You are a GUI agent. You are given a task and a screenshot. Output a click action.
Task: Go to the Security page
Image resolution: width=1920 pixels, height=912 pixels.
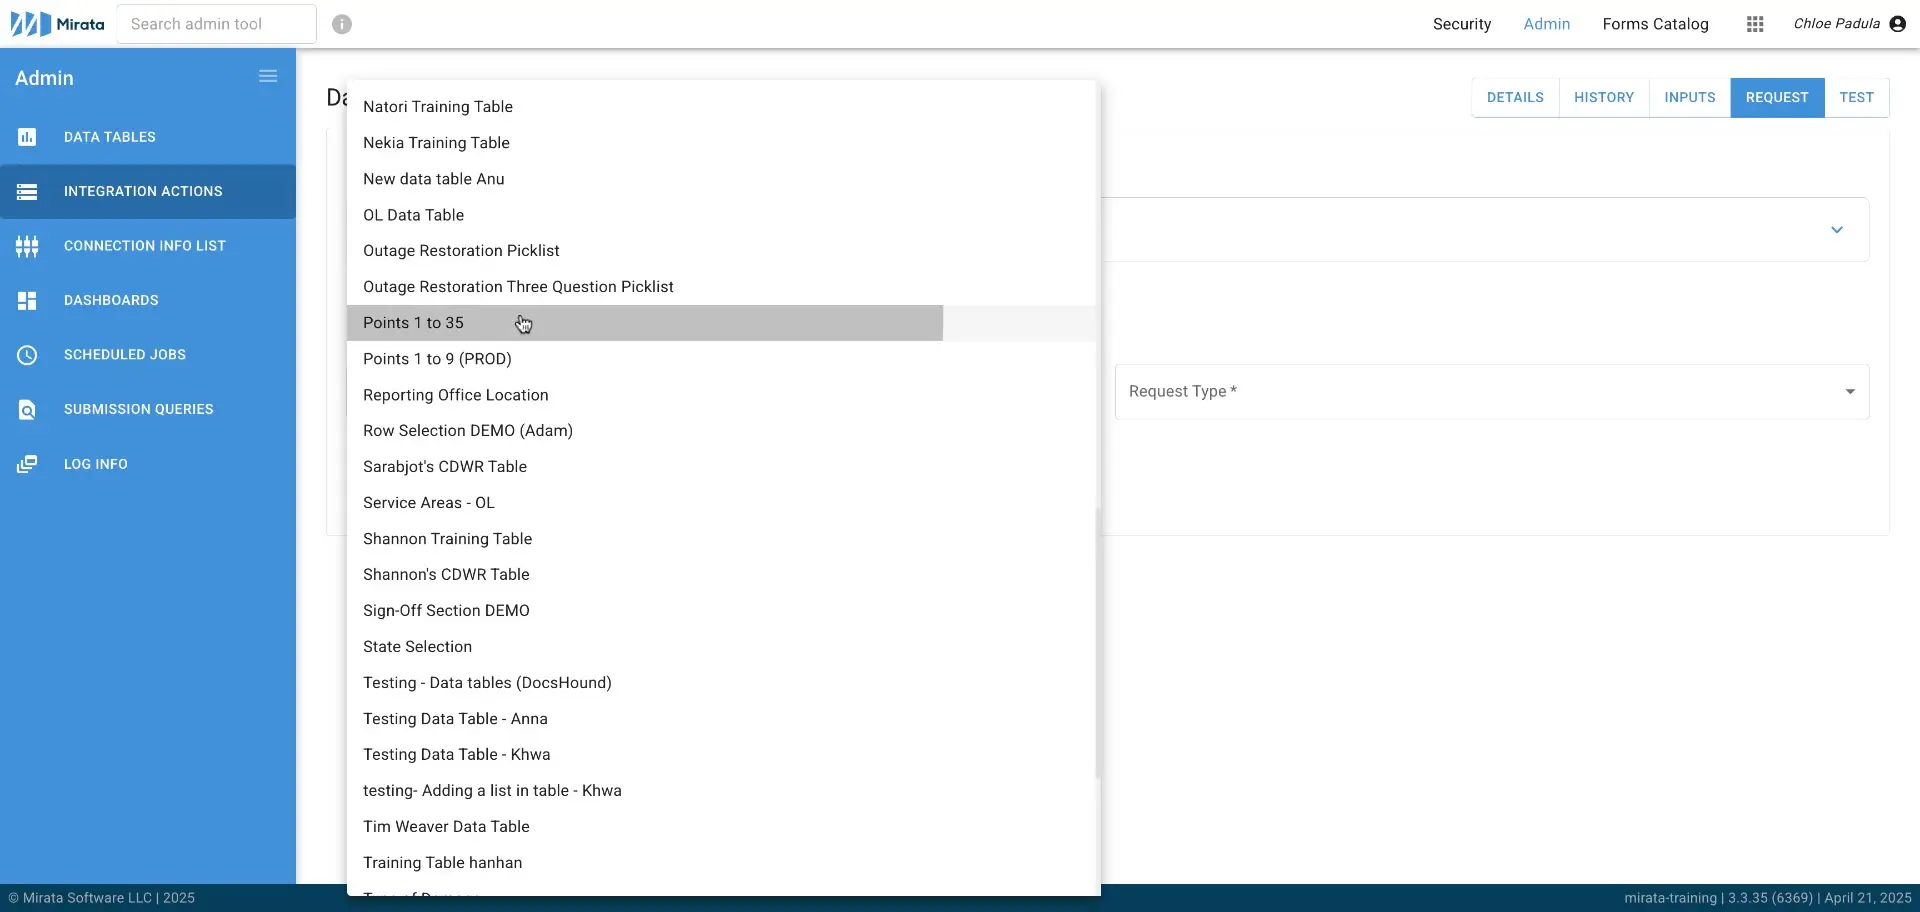point(1462,24)
